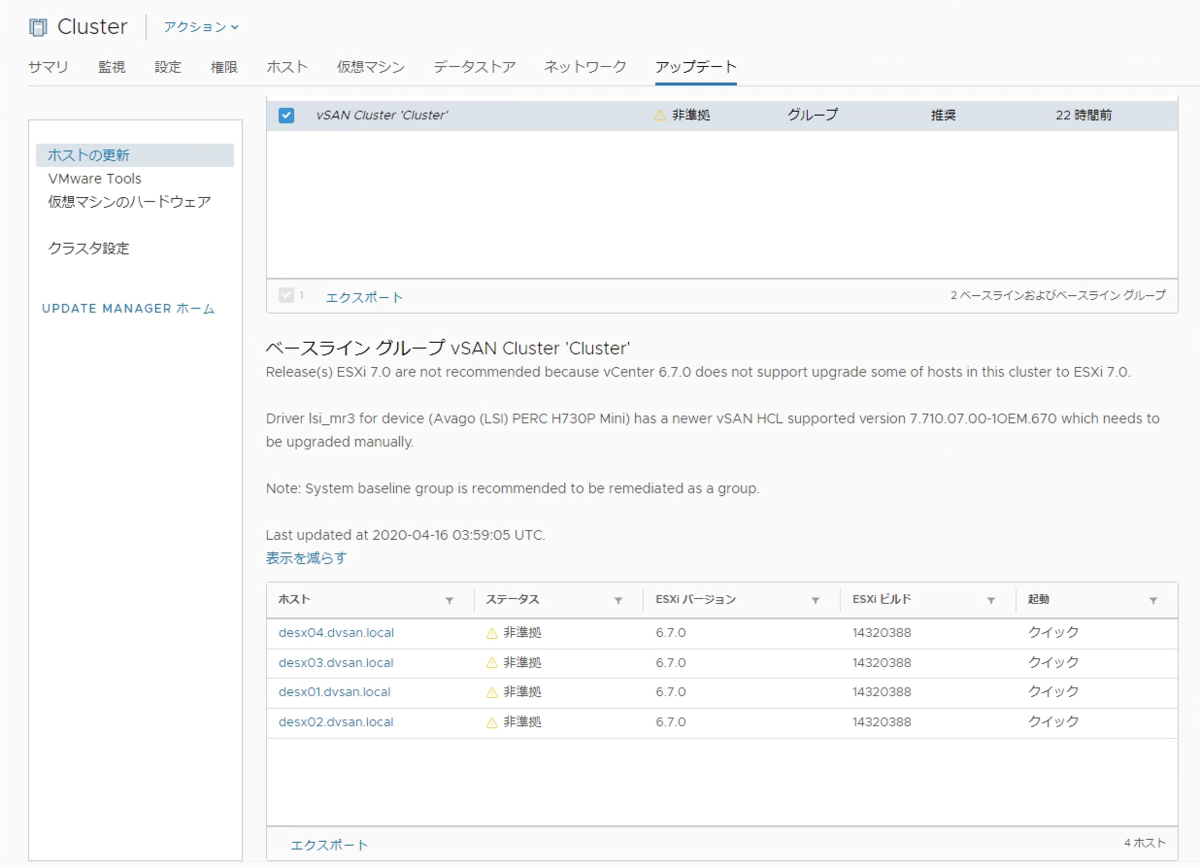Switch to the アップデート tab
This screenshot has width=1200, height=867.
point(696,66)
